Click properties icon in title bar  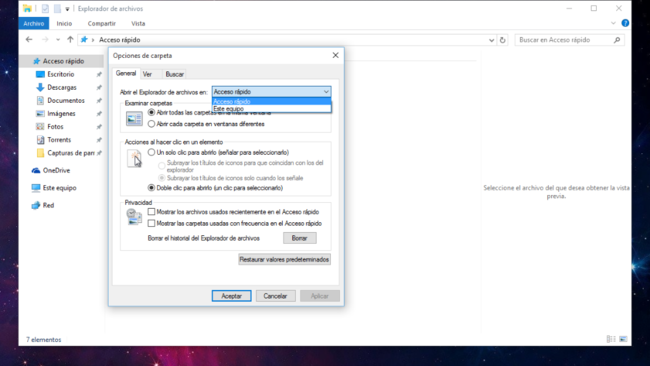tap(45, 9)
